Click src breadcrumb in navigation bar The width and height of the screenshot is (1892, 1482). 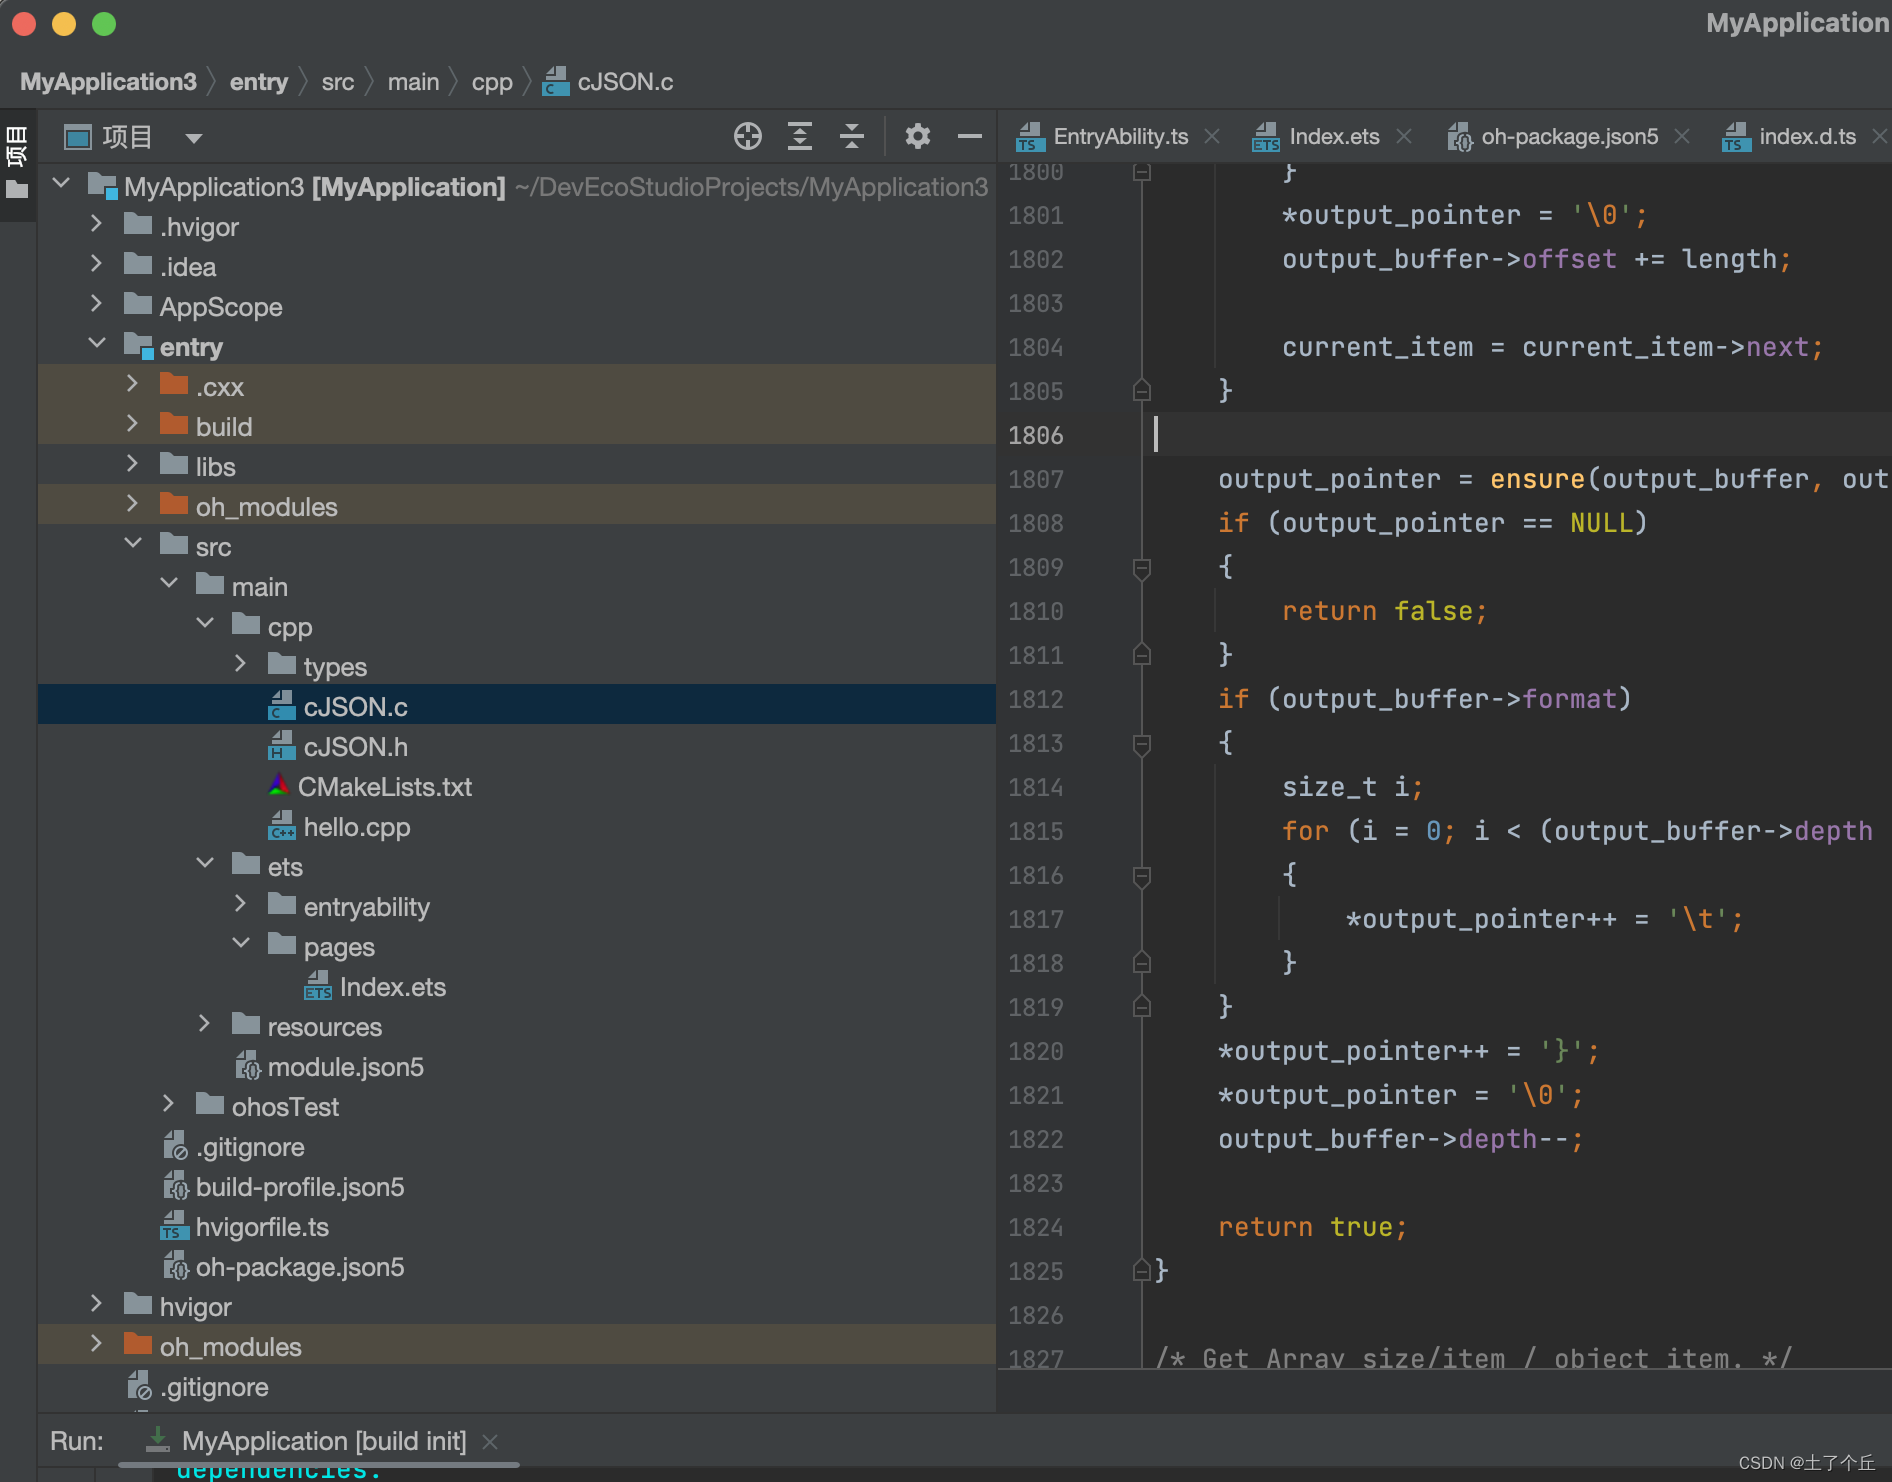[338, 82]
